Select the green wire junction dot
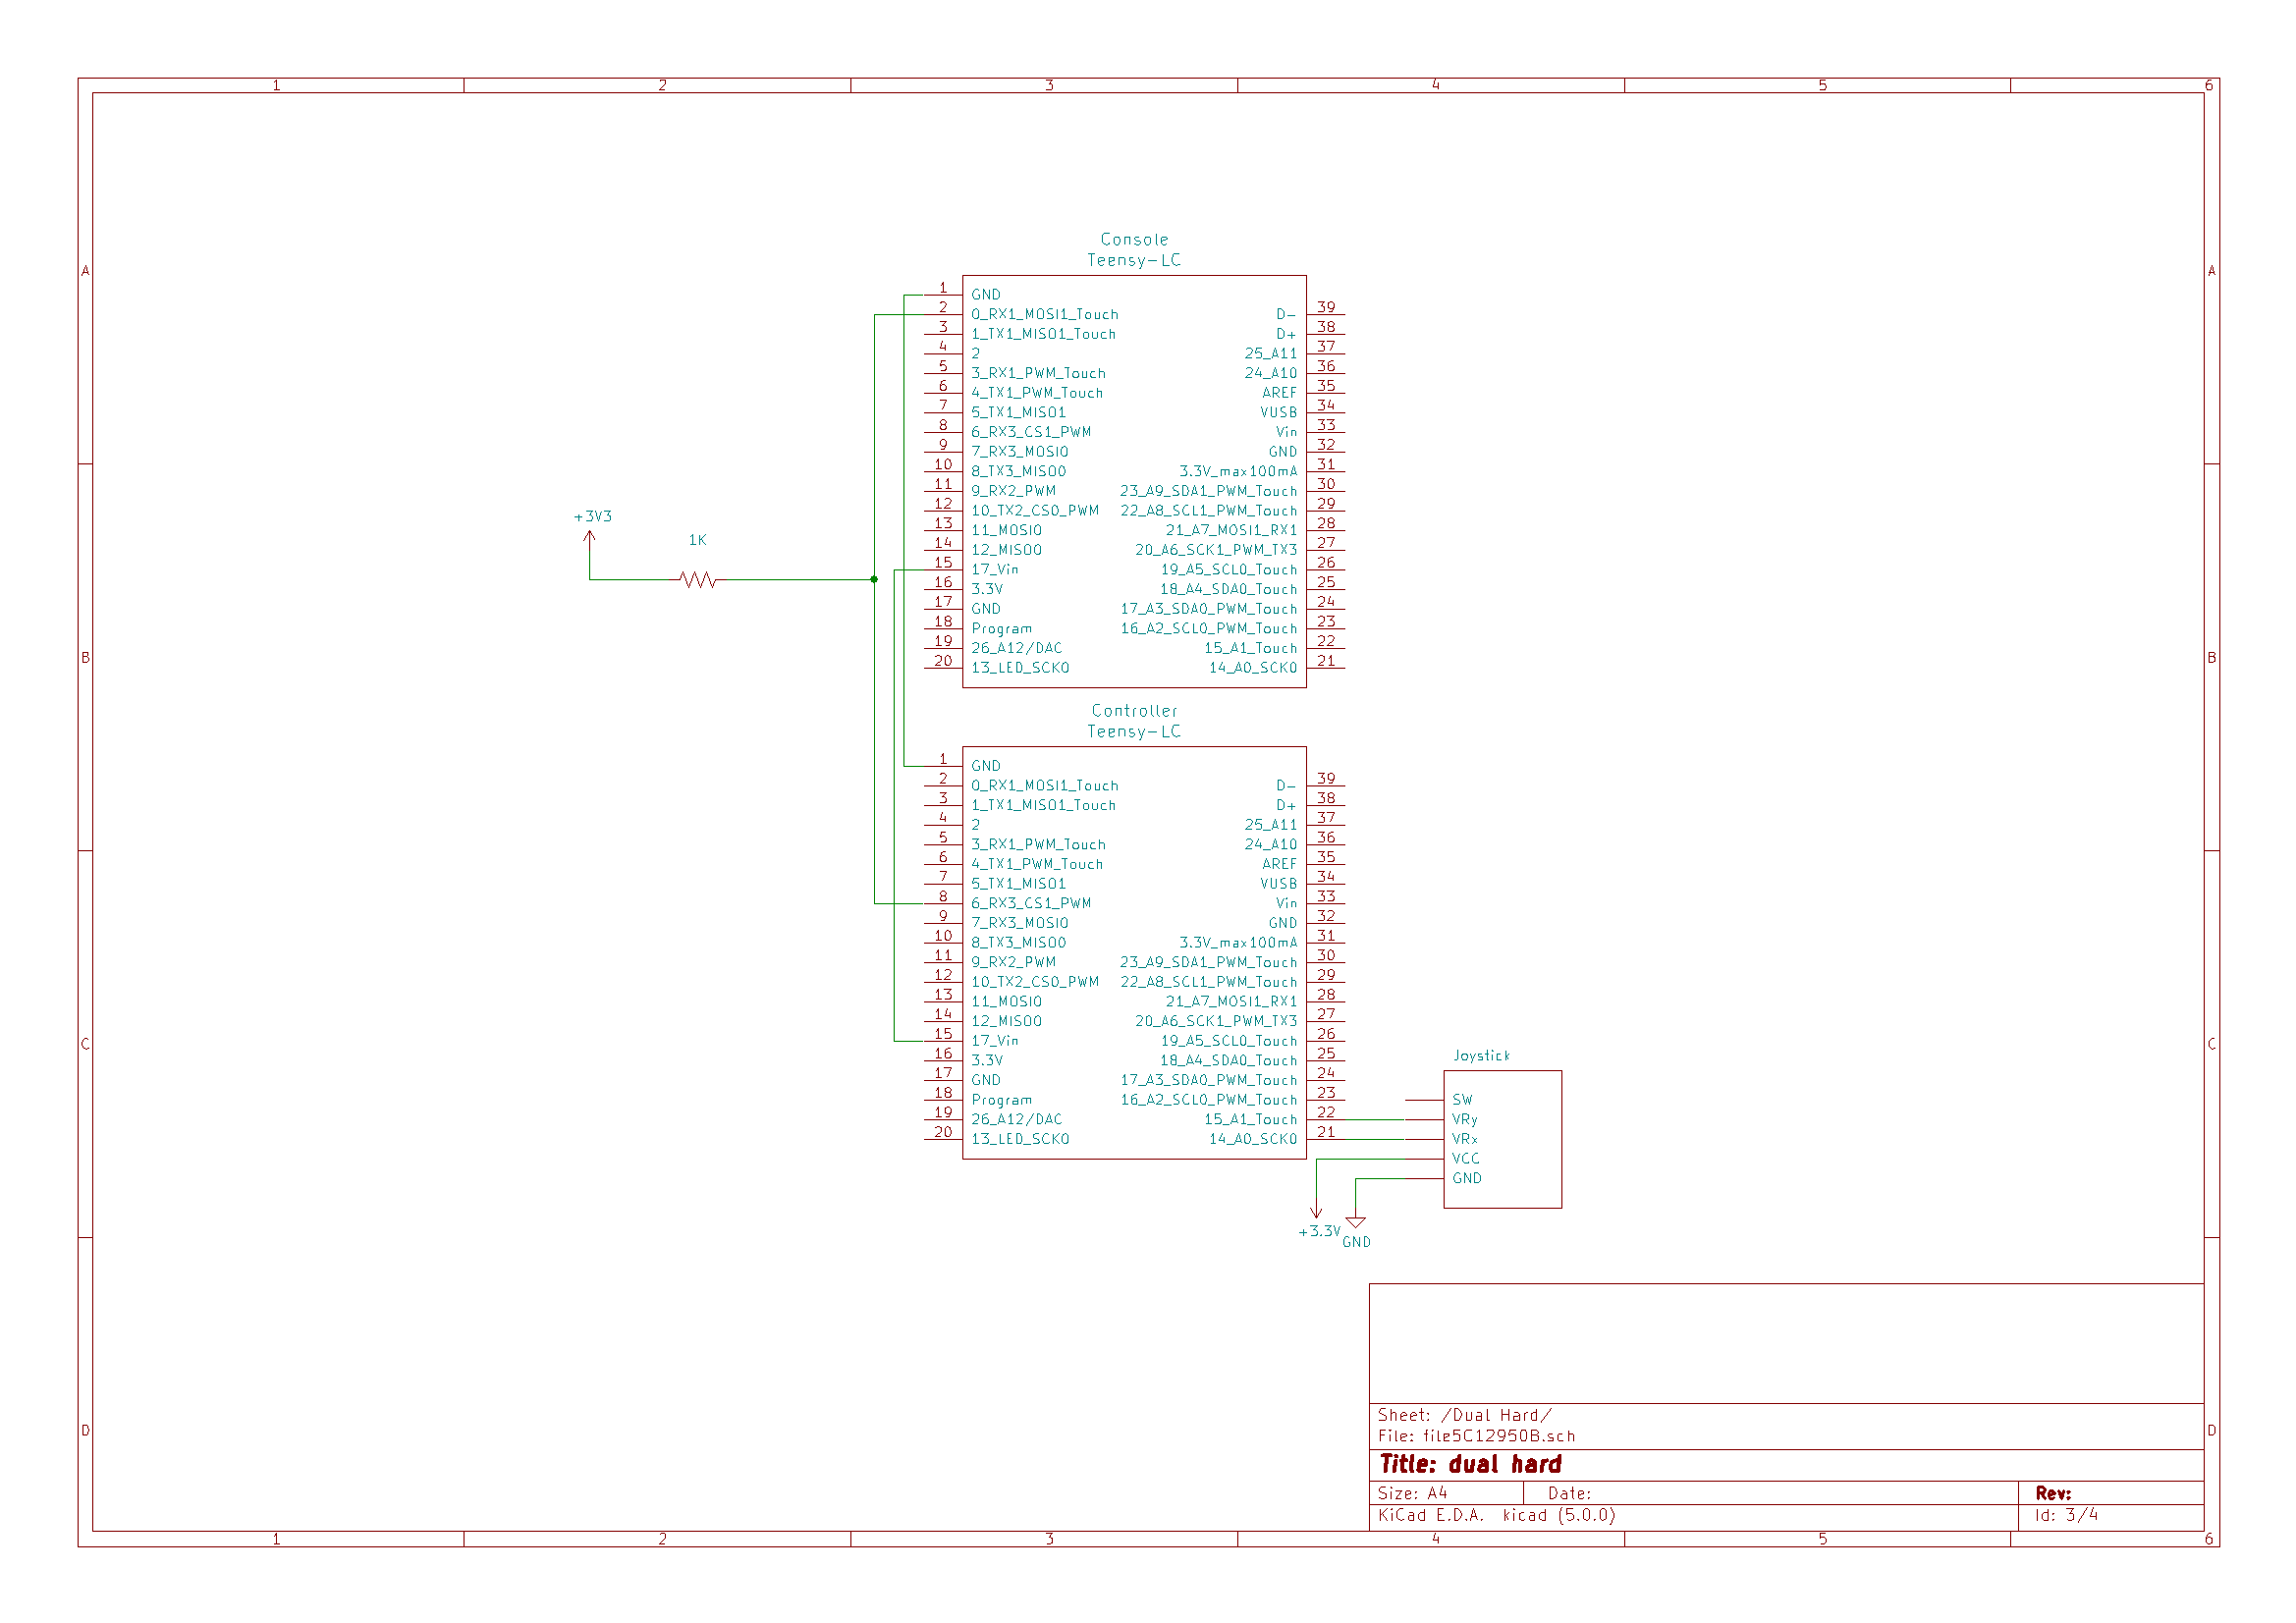 point(874,580)
